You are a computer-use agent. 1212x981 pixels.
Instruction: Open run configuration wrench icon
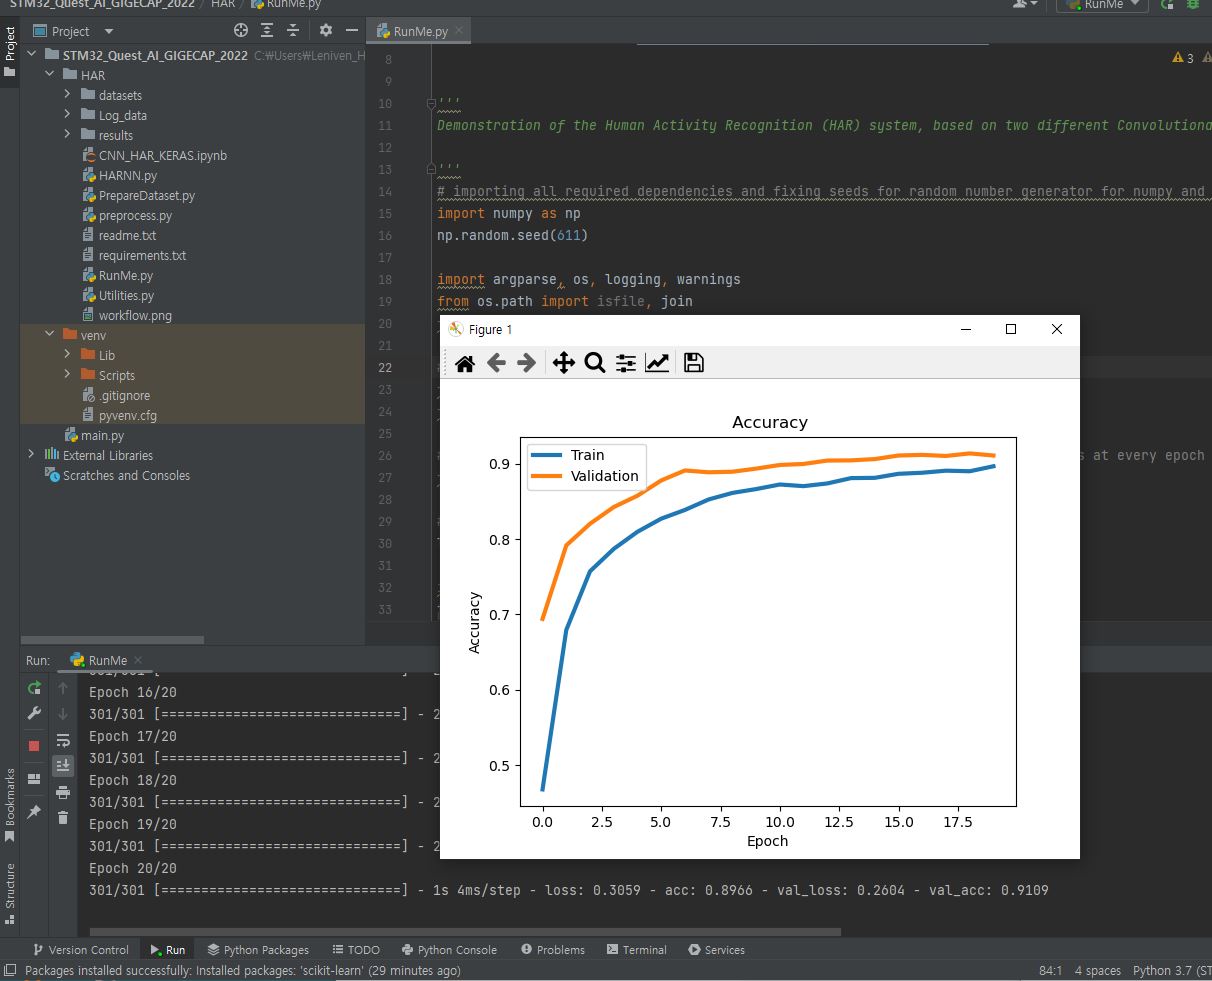[x=34, y=714]
